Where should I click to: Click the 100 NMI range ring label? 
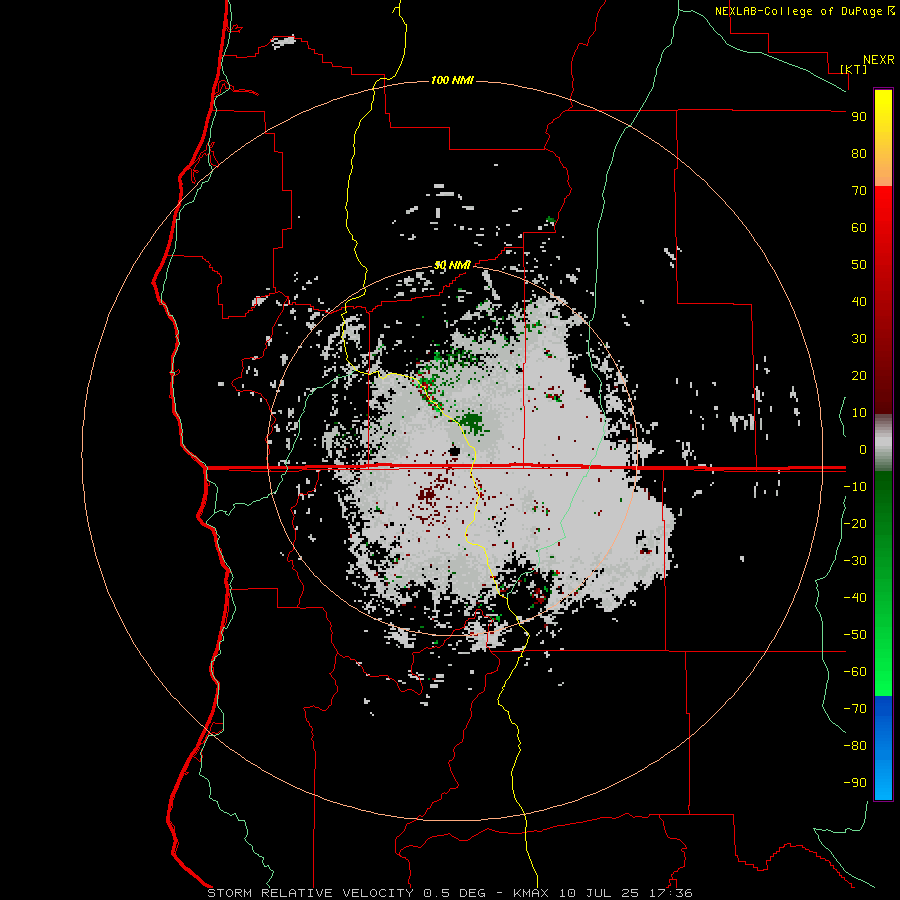point(452,80)
